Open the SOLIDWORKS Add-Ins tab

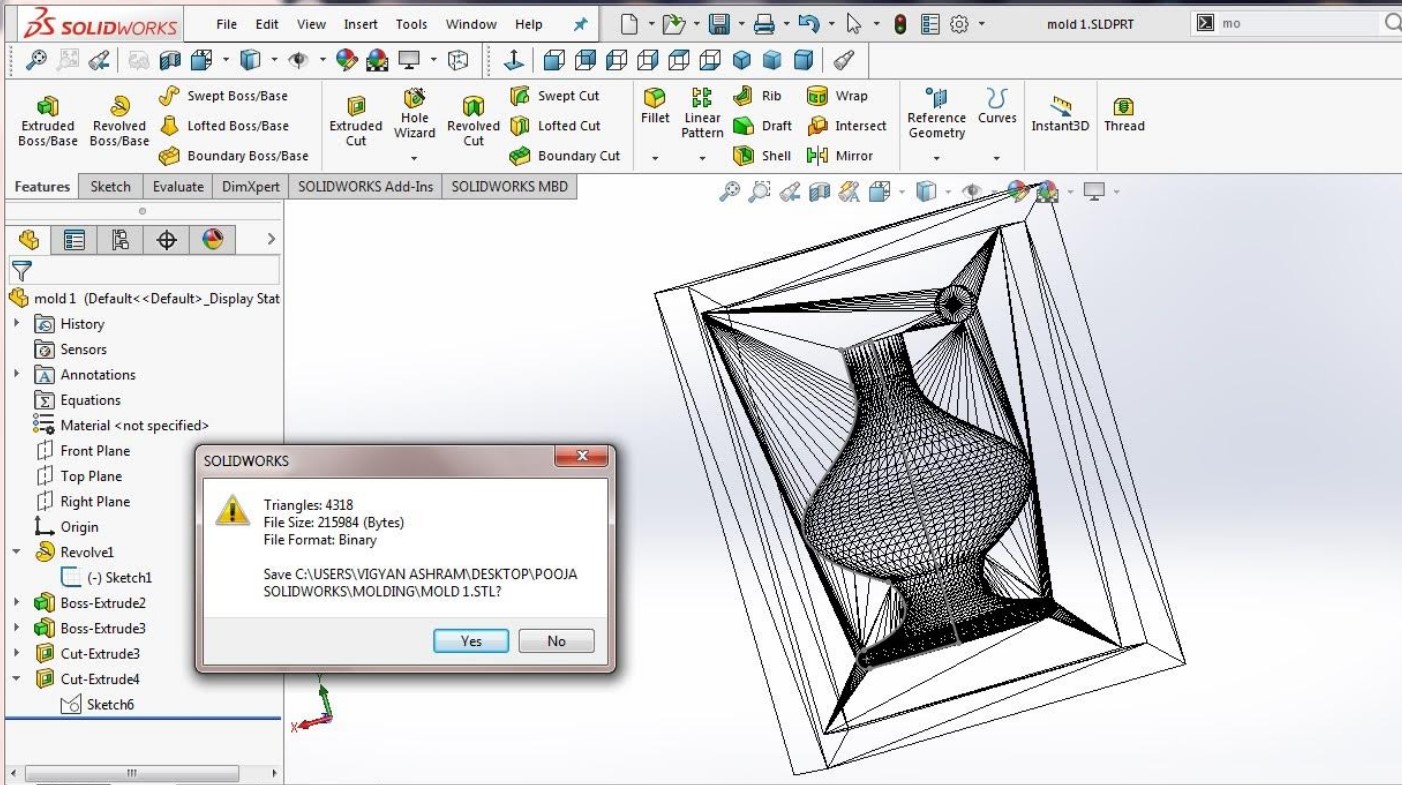click(x=366, y=186)
